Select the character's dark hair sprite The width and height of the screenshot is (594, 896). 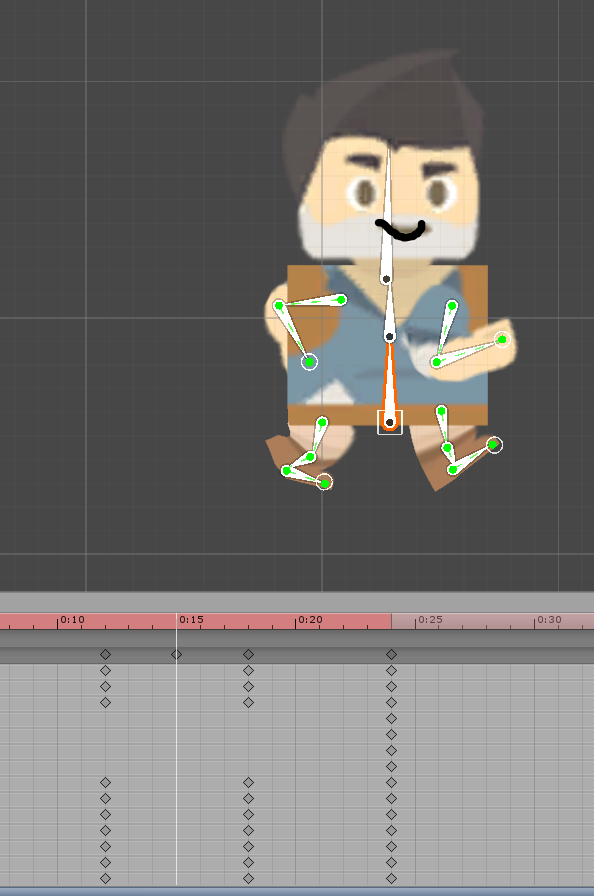(394, 103)
